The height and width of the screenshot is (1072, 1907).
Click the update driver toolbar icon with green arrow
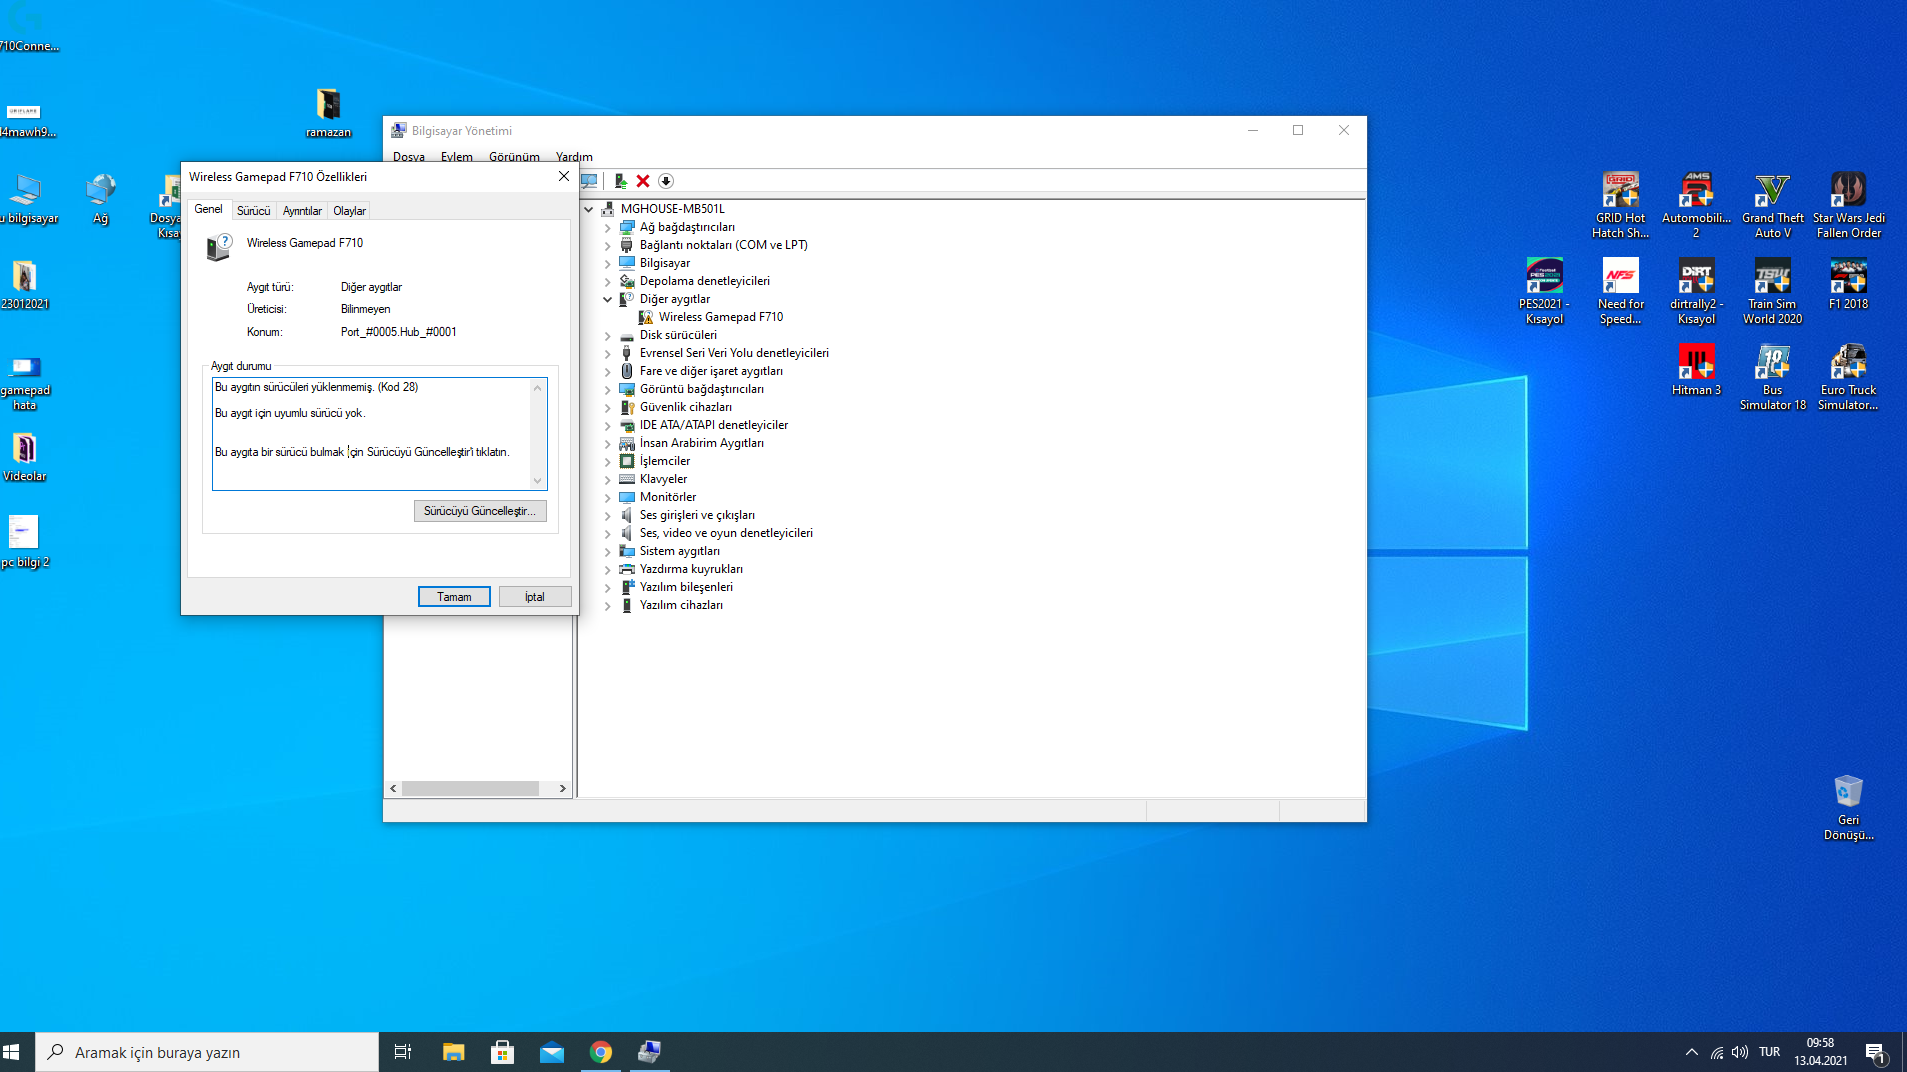pos(620,181)
